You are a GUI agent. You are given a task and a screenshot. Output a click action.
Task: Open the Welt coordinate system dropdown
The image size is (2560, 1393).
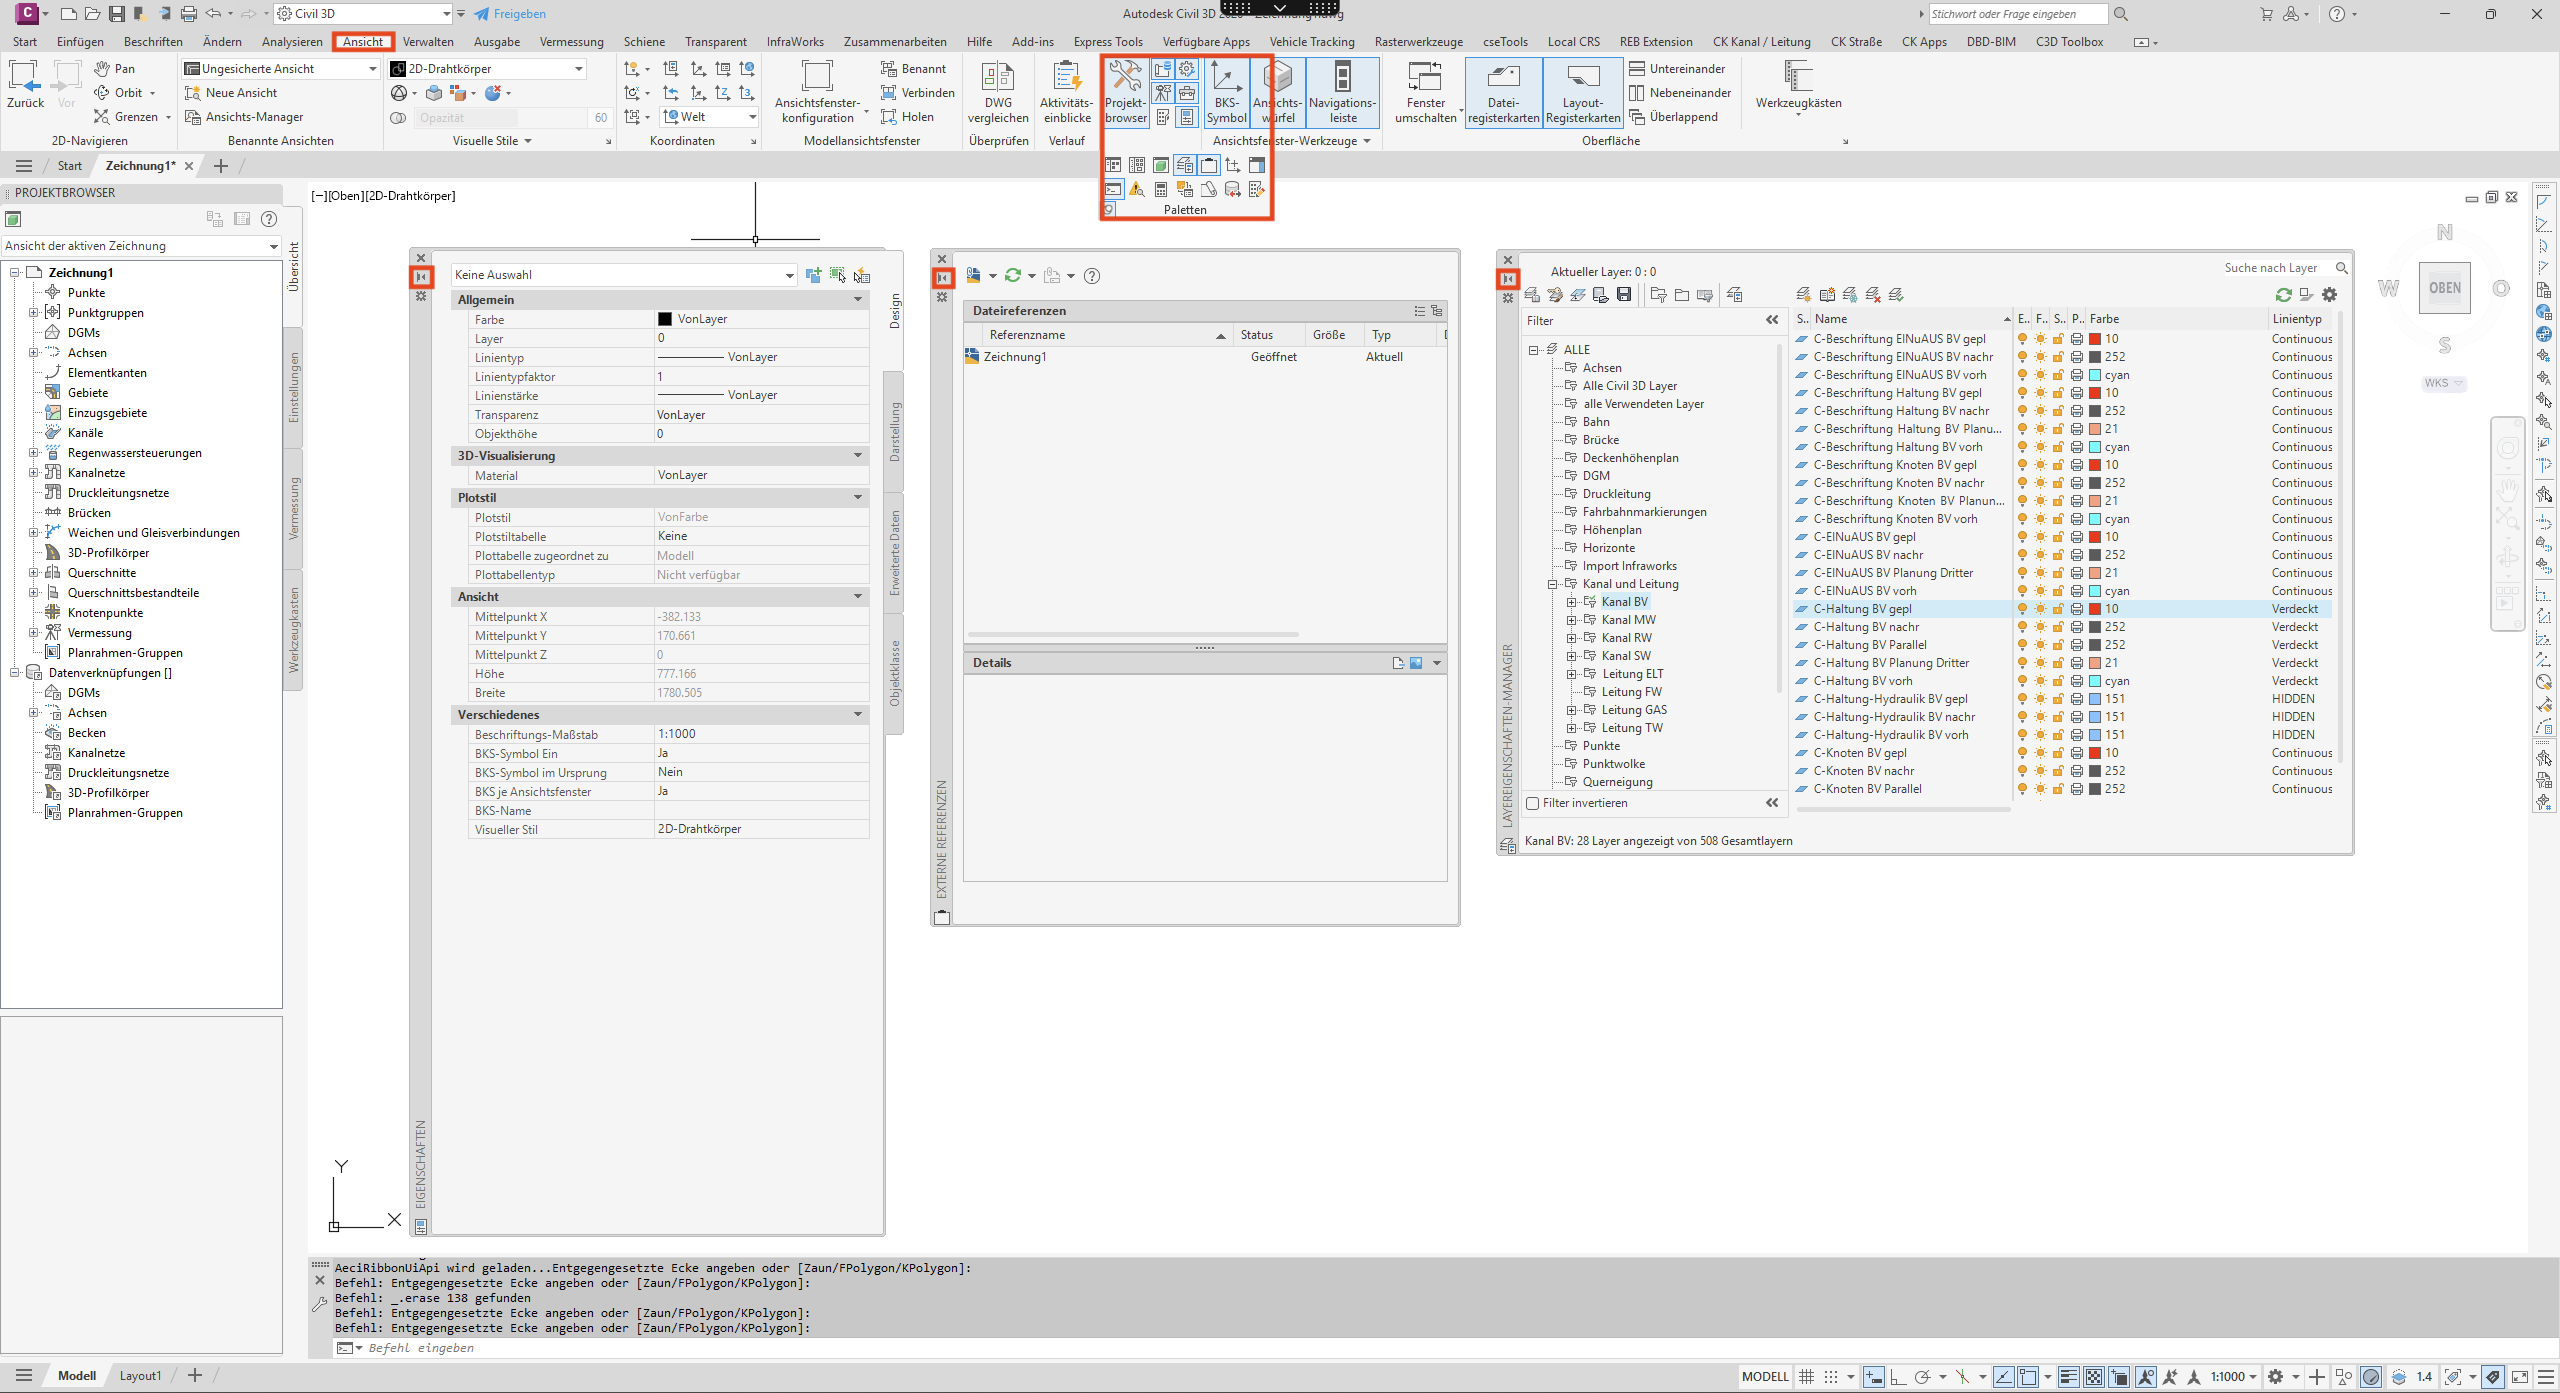pyautogui.click(x=710, y=117)
